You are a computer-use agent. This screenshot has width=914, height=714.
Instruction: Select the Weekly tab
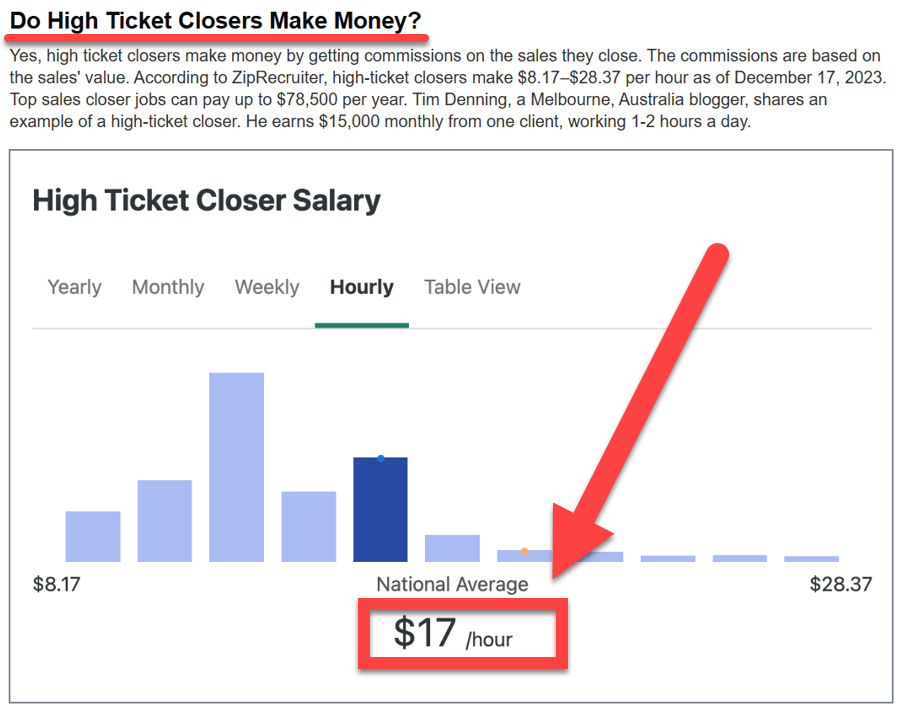coord(267,287)
